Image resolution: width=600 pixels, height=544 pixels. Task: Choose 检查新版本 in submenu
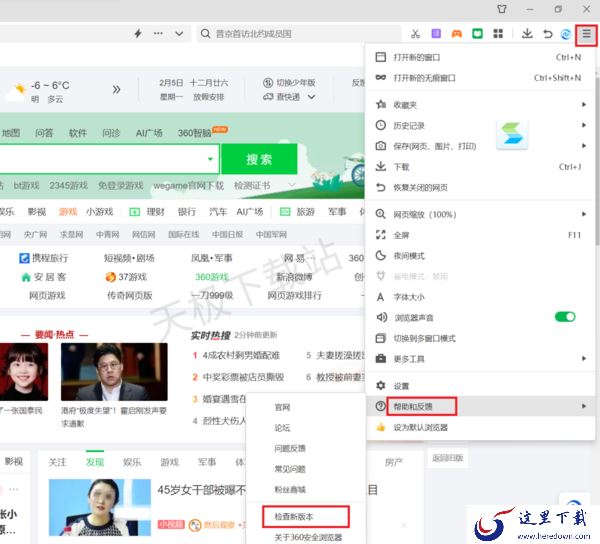pyautogui.click(x=306, y=516)
